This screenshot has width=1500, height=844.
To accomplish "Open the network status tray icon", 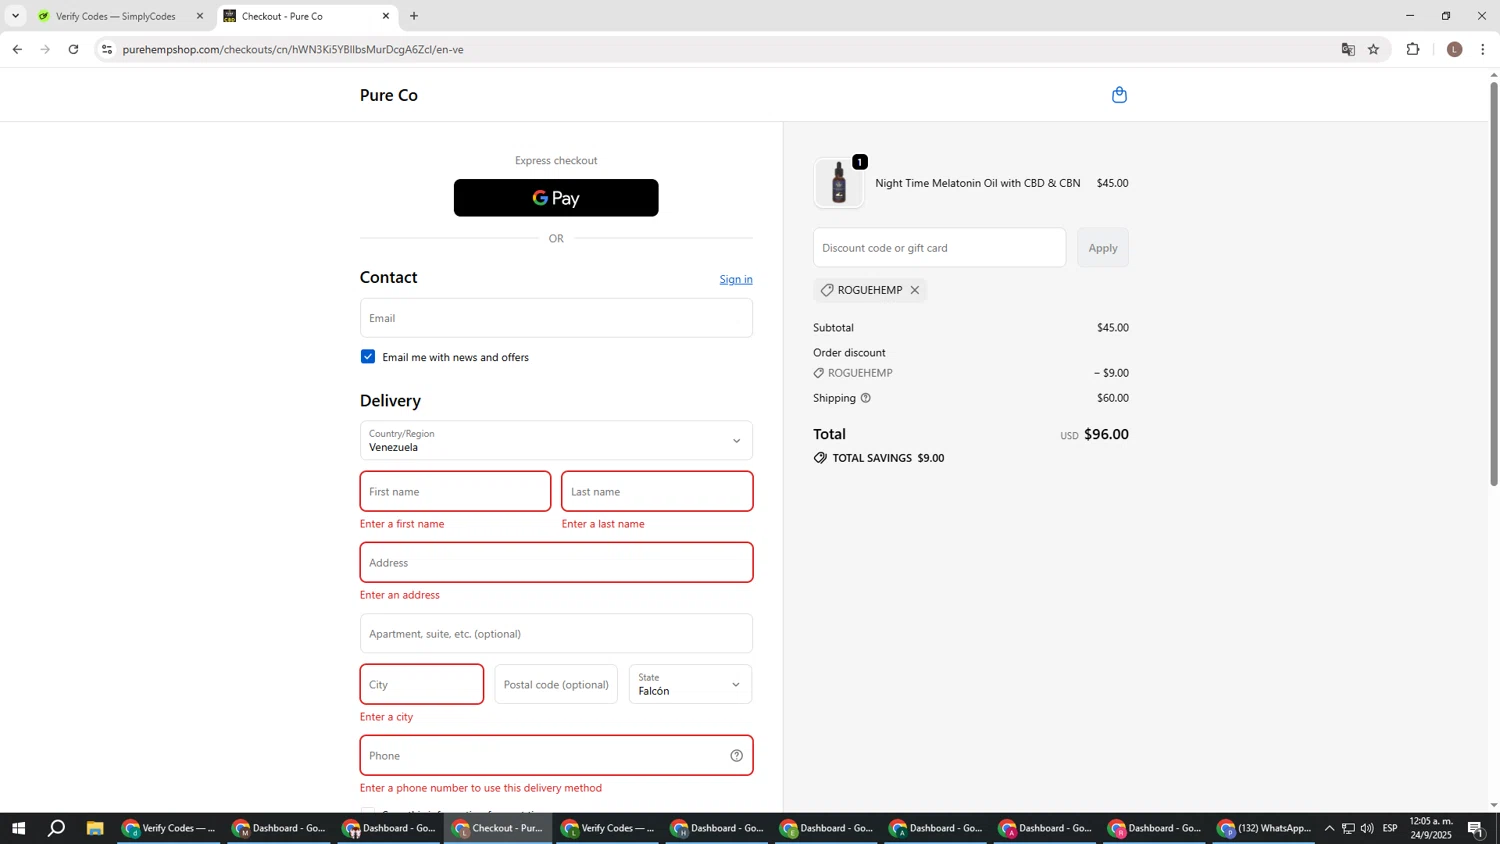I will click(1348, 828).
